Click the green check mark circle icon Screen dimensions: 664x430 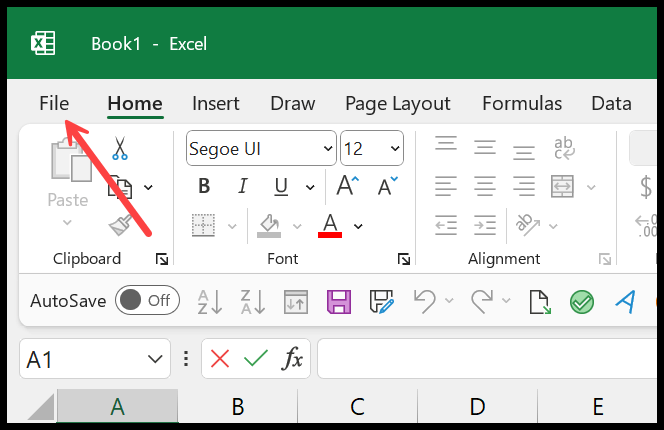(582, 302)
